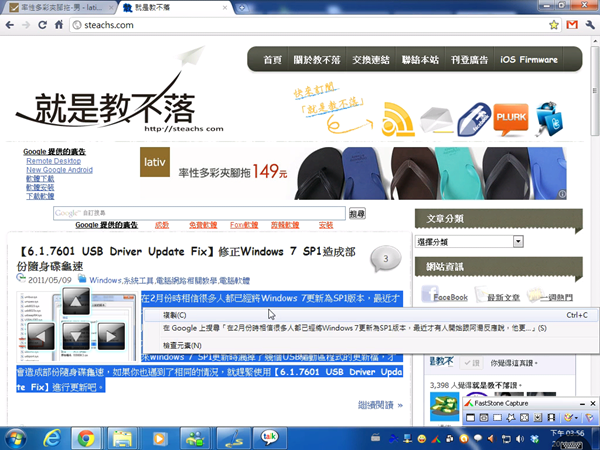The image size is (600, 450).
Task: Open the article title about USB Driver Update Fix
Action: [186, 259]
